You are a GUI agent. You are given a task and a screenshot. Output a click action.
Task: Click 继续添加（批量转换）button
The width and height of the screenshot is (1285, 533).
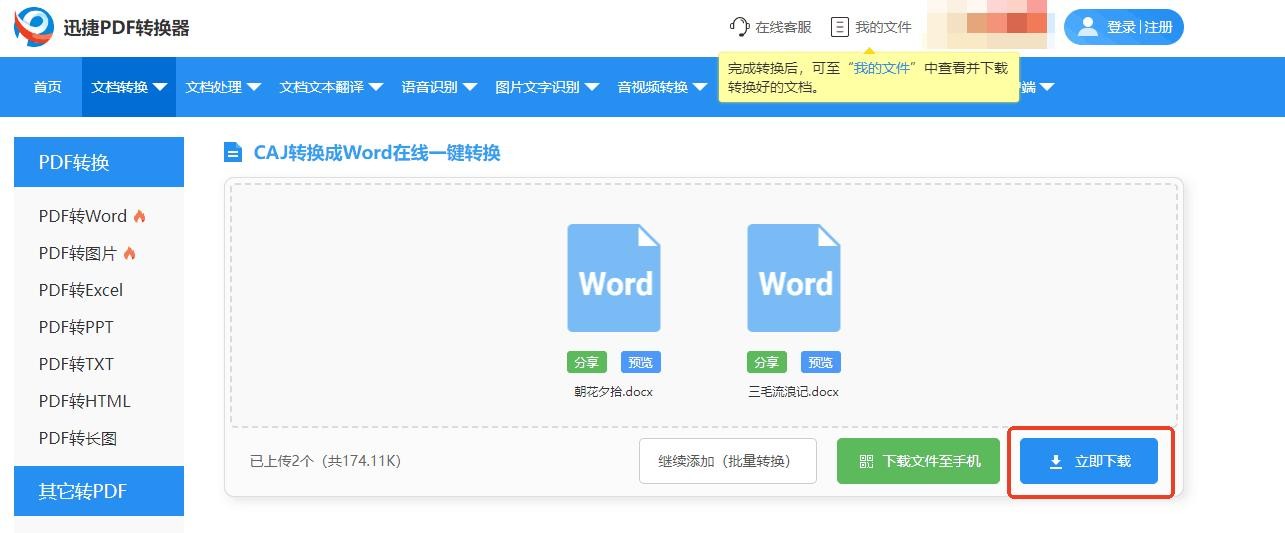[x=727, y=461]
